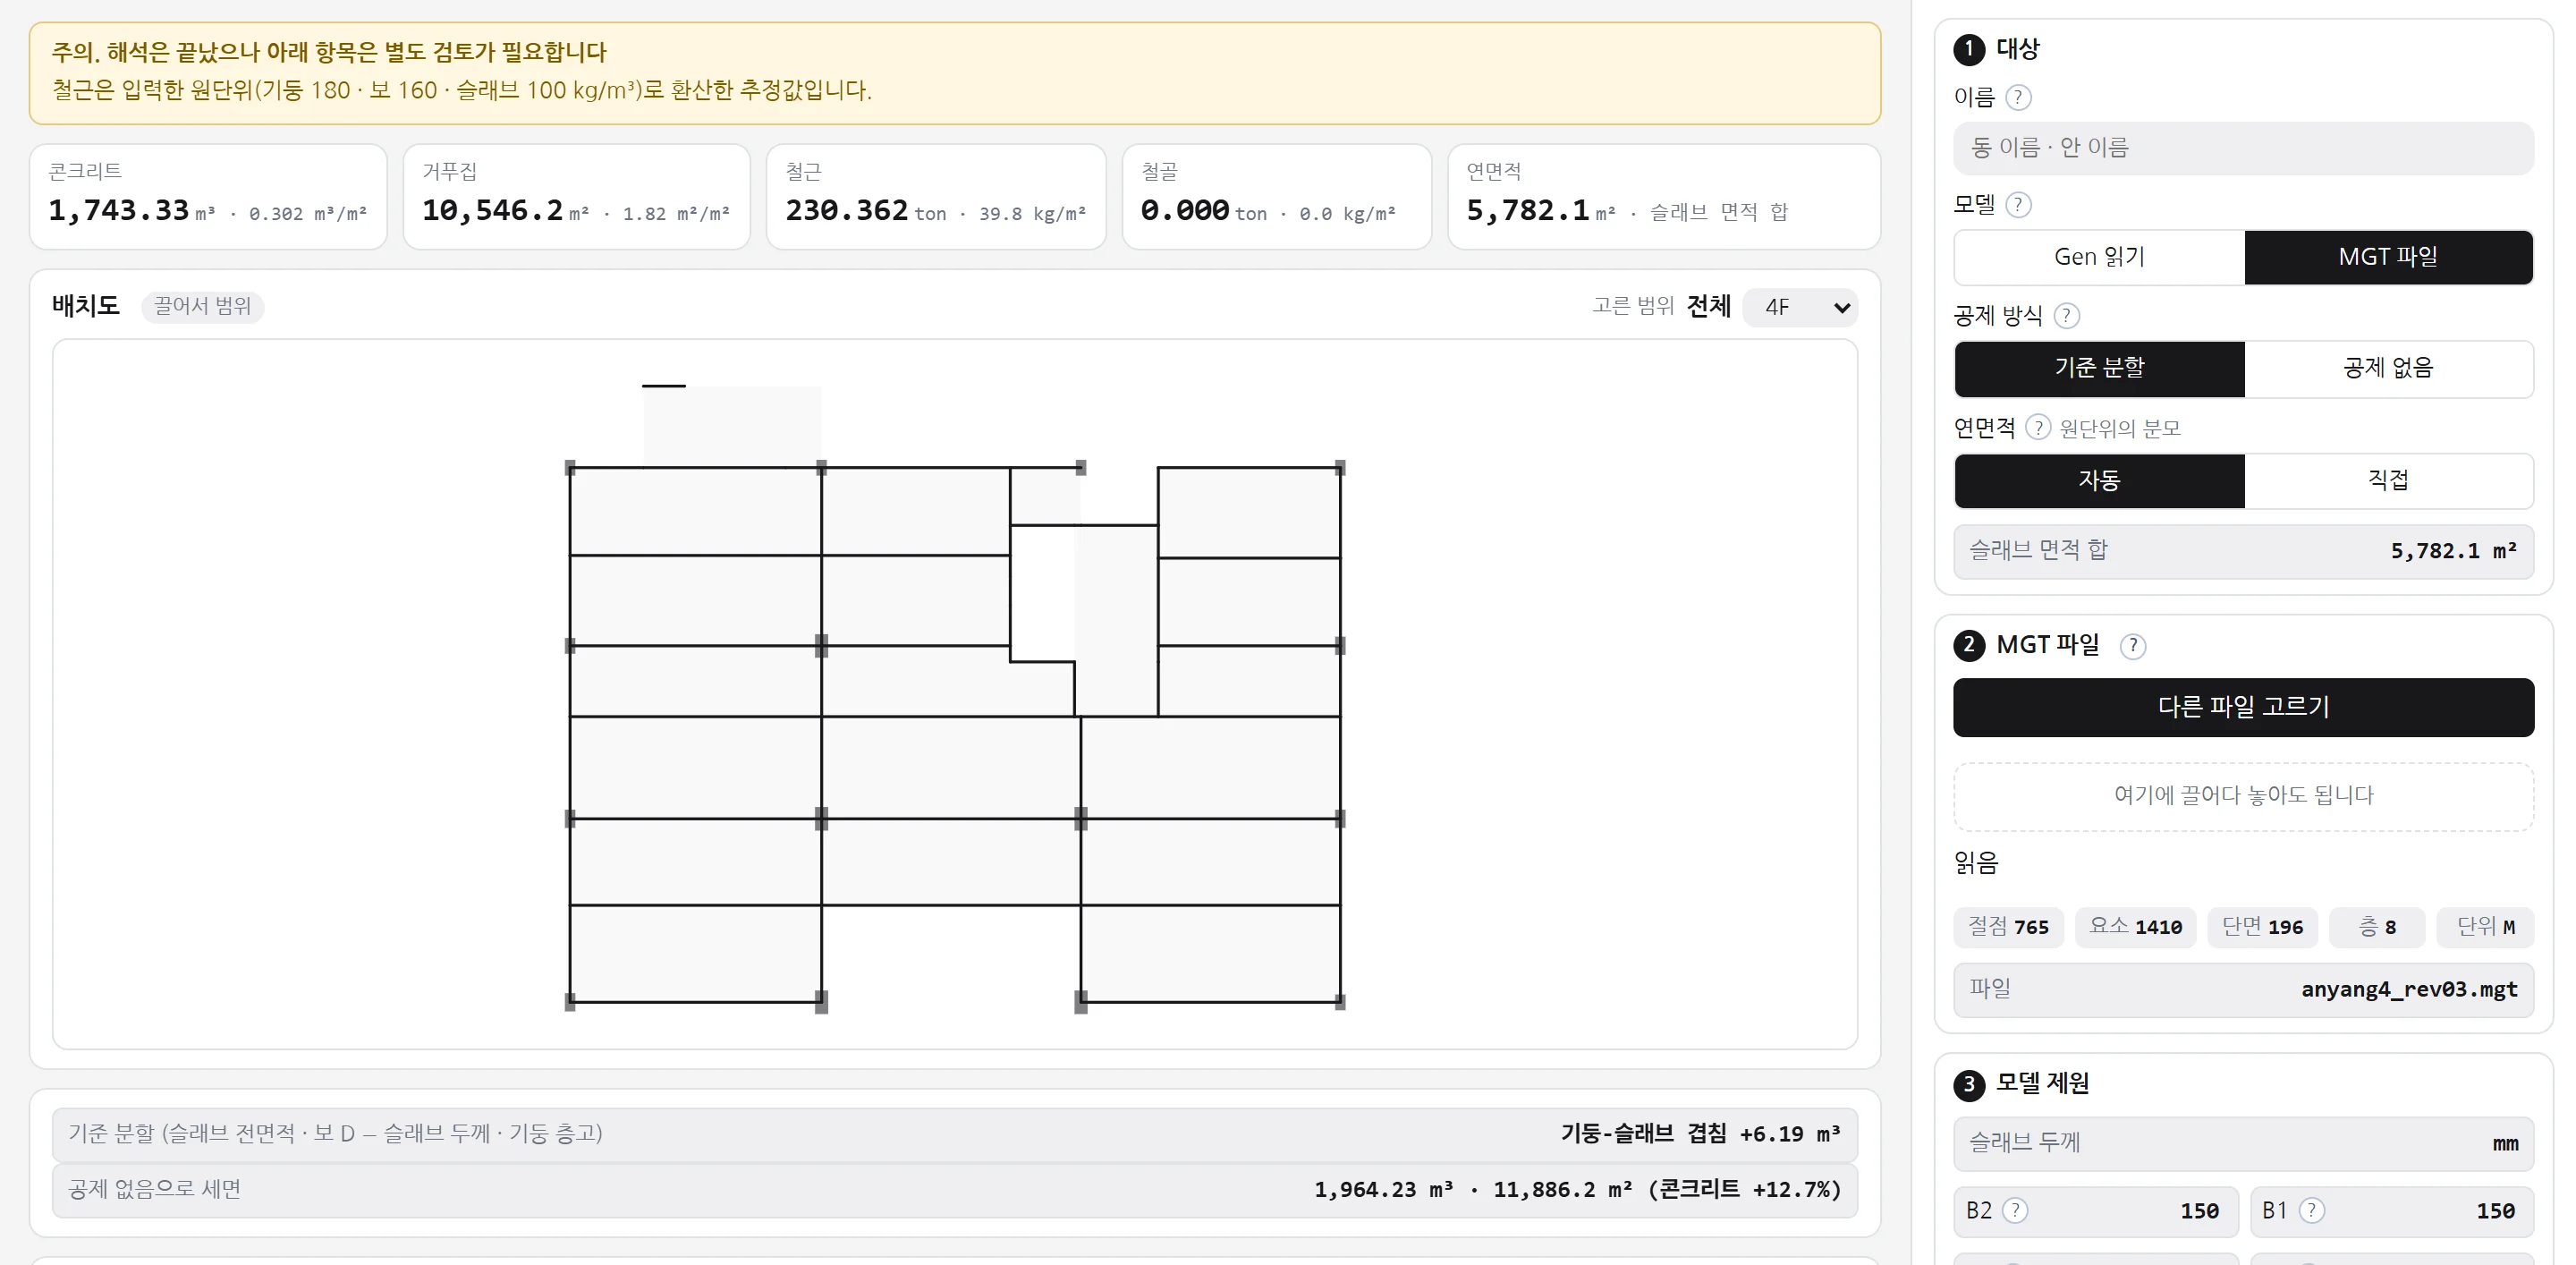Click the 층 8 chip
This screenshot has width=2576, height=1265.
click(2377, 927)
